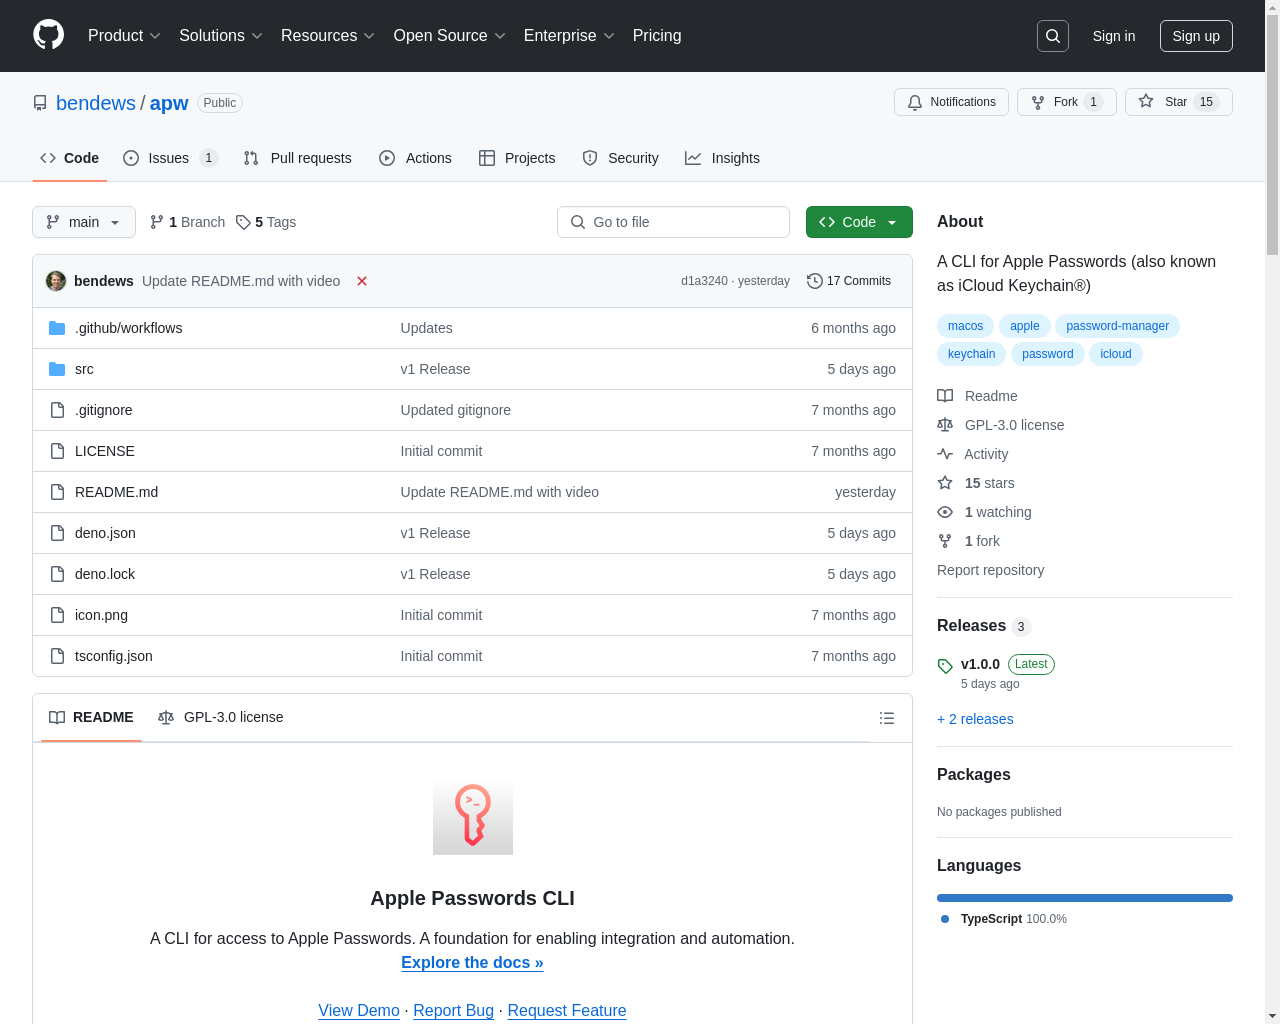Click the GitHub logo icon

(x=48, y=35)
